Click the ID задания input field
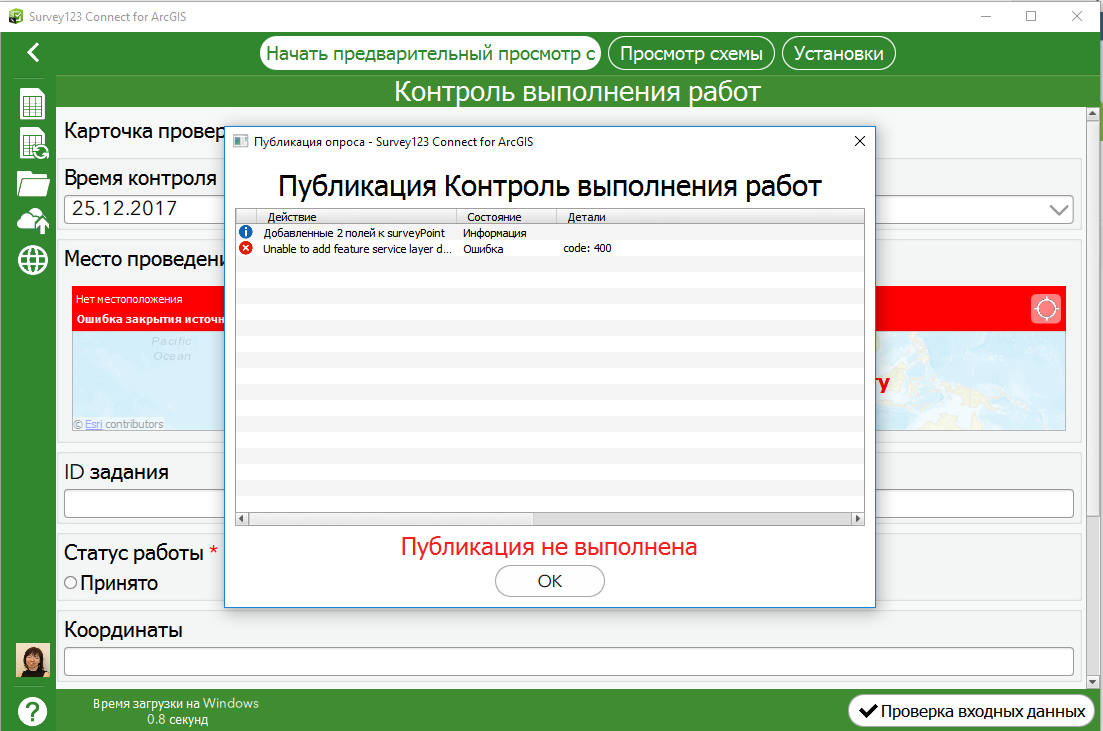The width and height of the screenshot is (1103, 731). tap(568, 504)
